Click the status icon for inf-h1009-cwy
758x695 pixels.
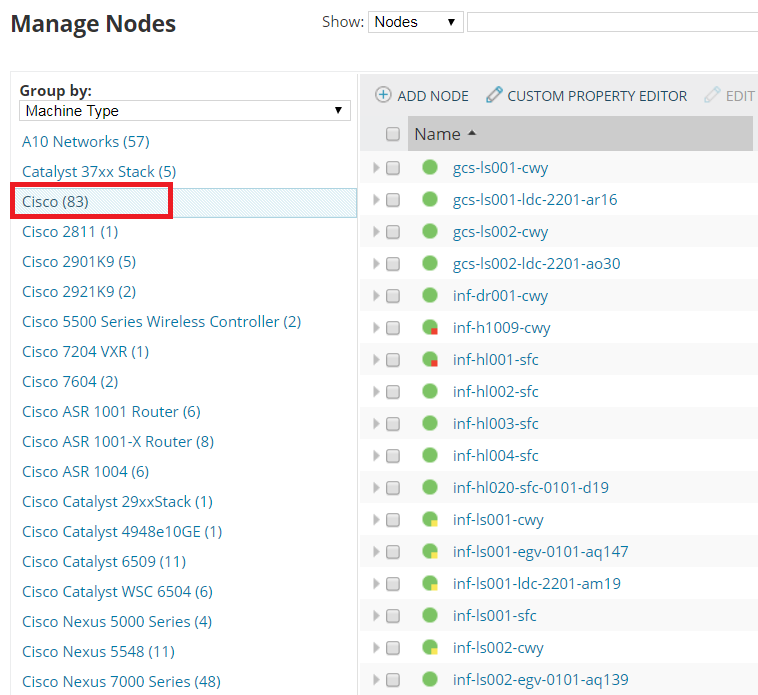coord(430,328)
